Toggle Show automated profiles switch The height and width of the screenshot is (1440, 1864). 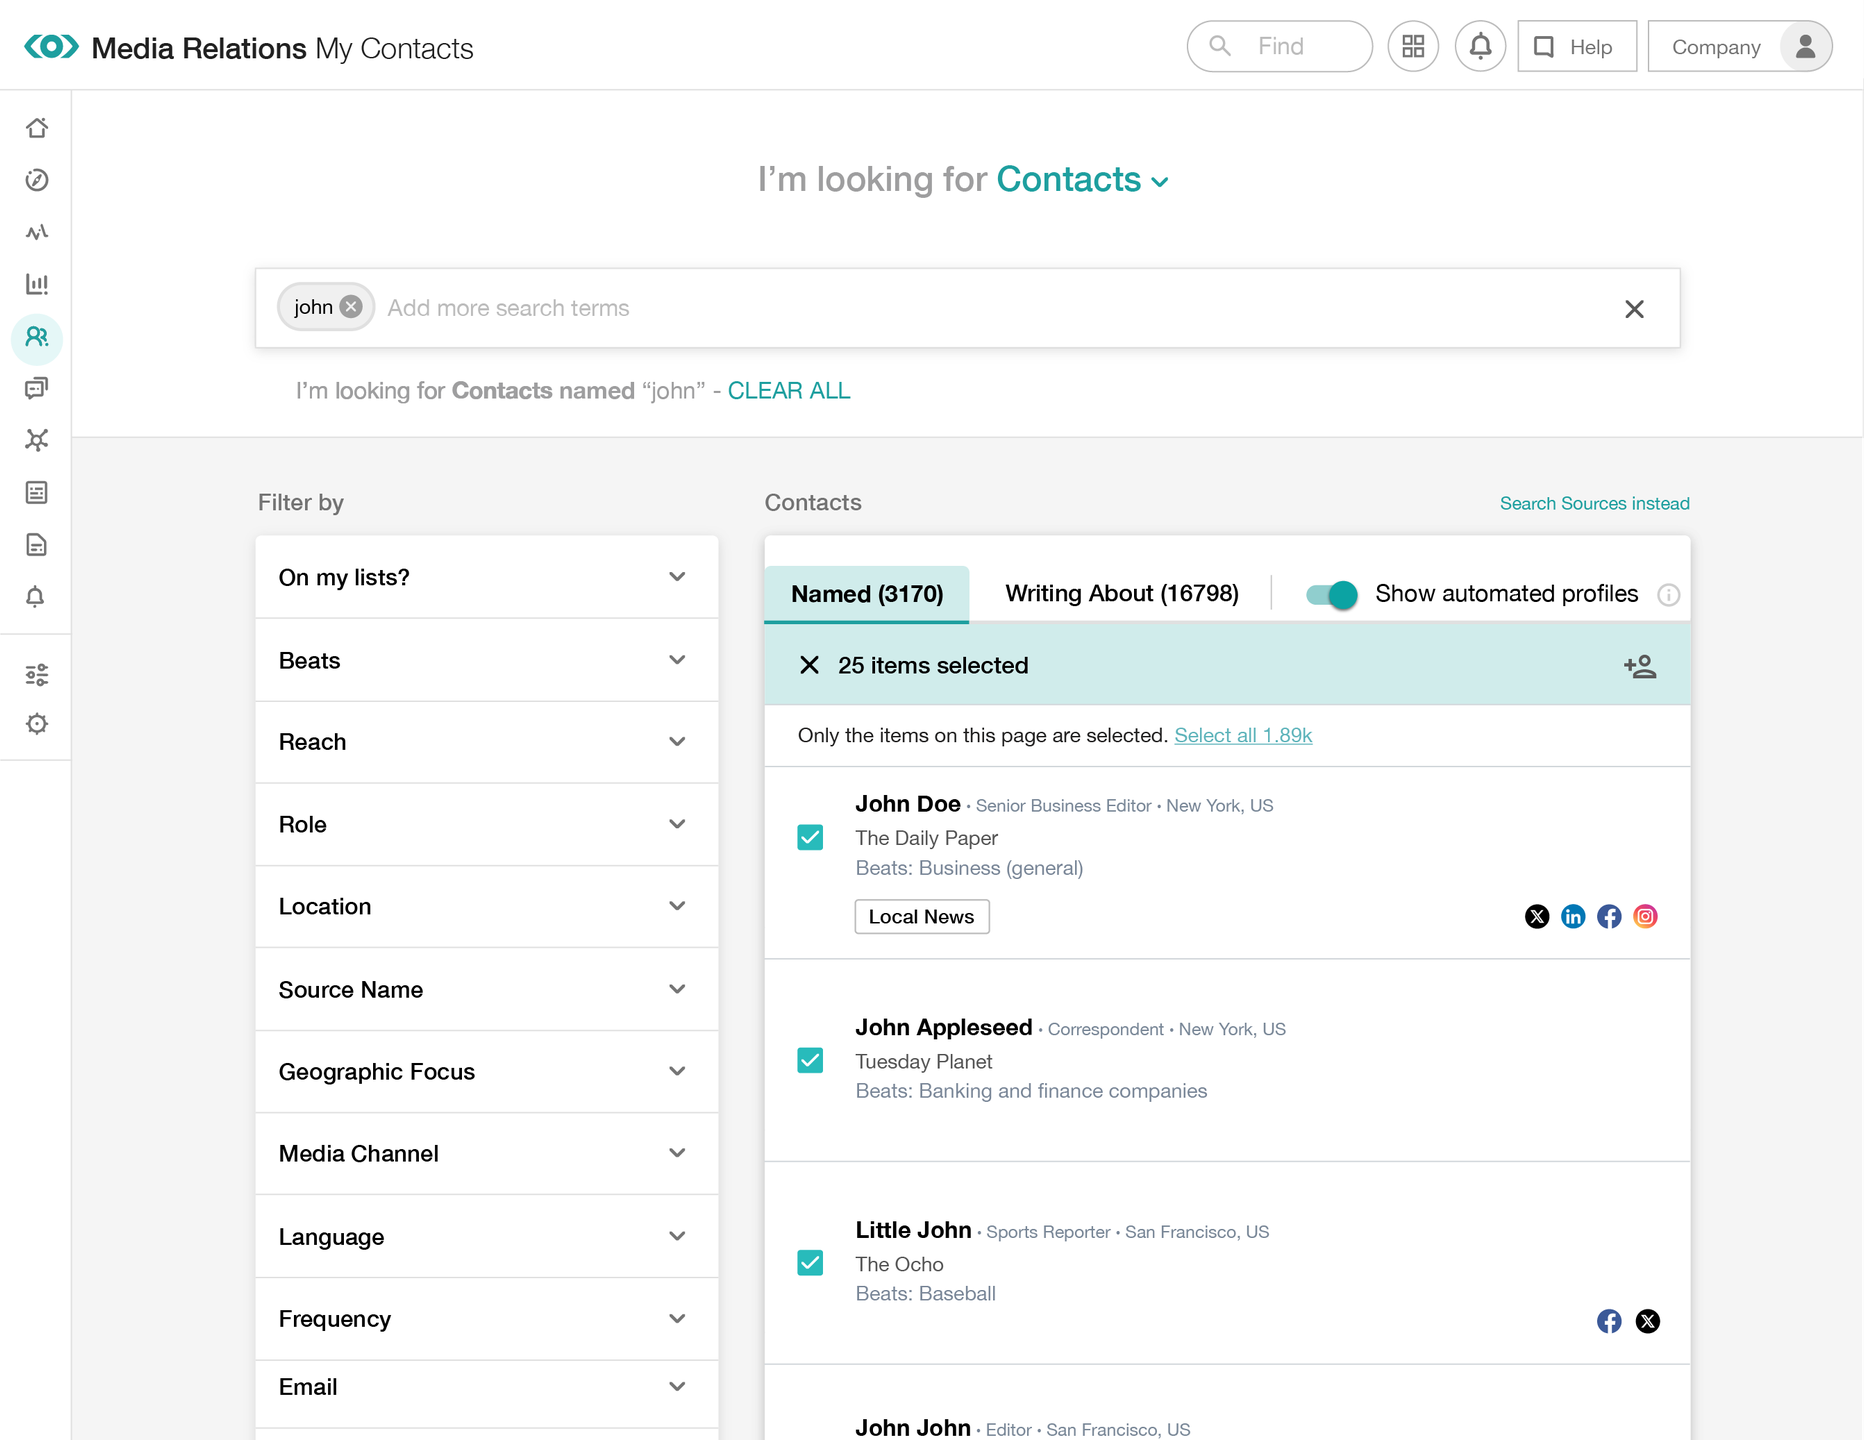[1332, 595]
